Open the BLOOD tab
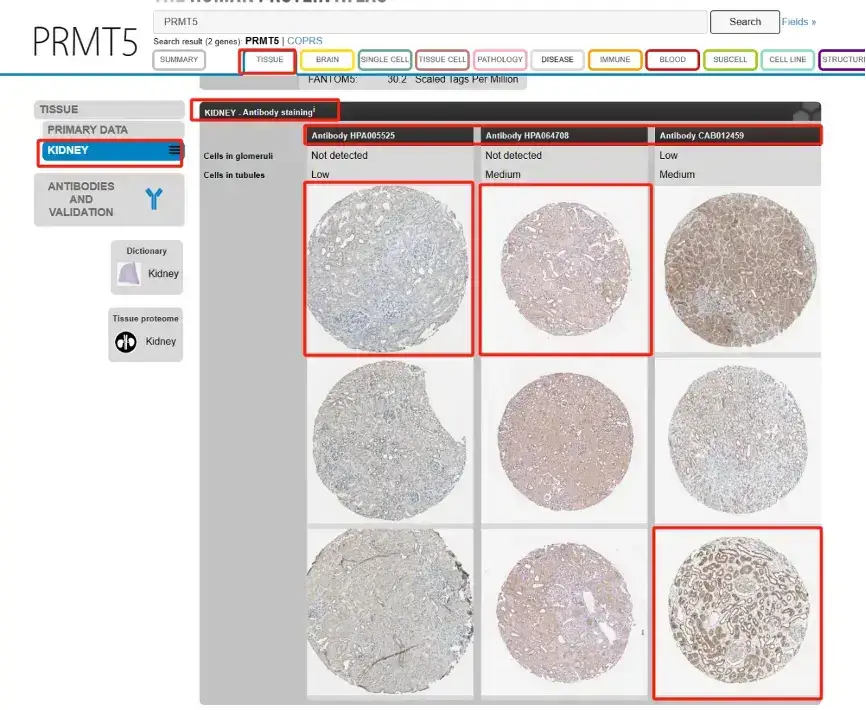Image resolution: width=866 pixels, height=710 pixels. pyautogui.click(x=672, y=60)
